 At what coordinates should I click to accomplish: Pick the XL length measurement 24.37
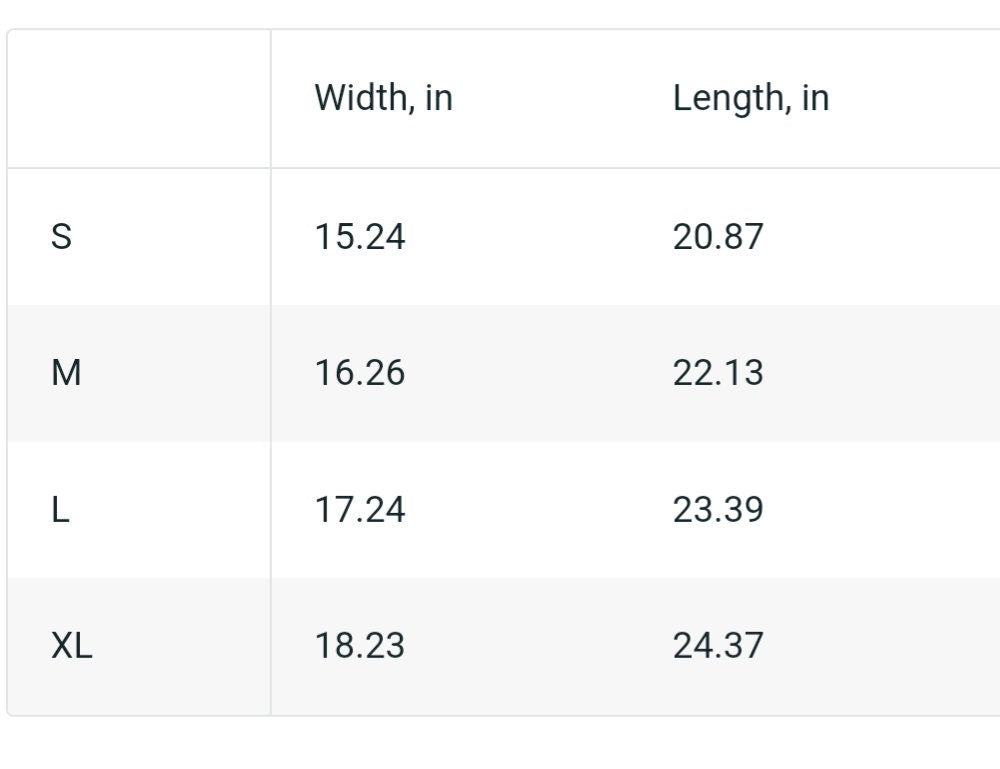(718, 645)
